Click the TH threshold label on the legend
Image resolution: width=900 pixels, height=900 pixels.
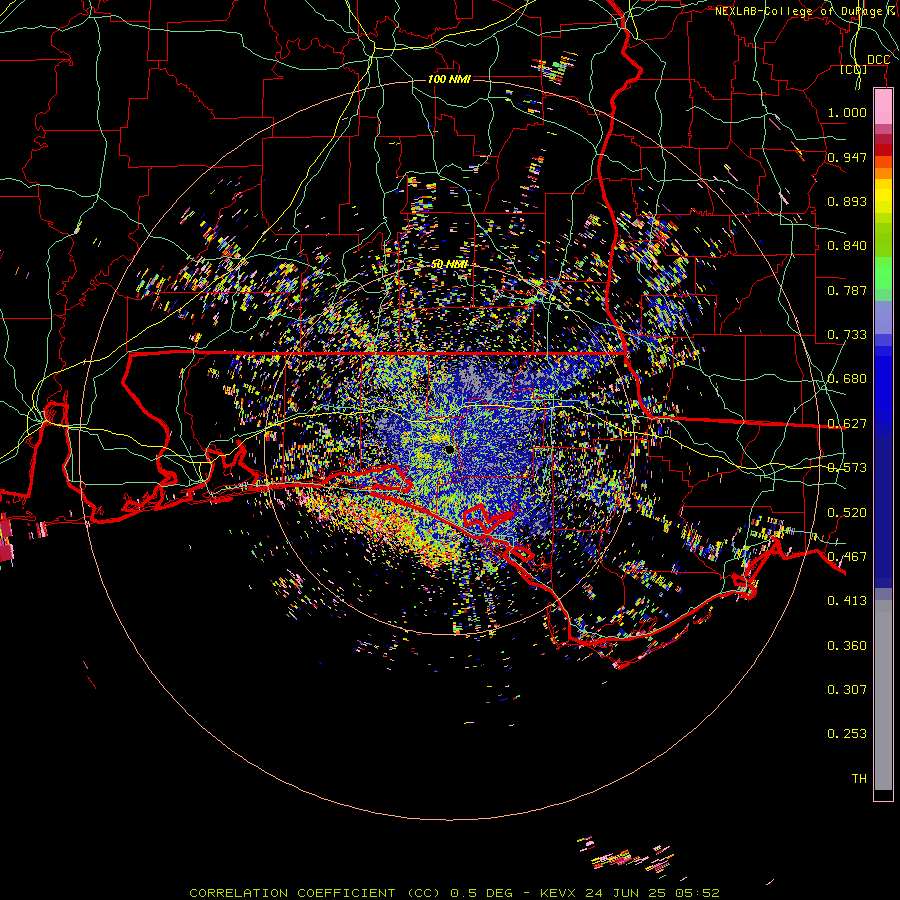coord(859,778)
